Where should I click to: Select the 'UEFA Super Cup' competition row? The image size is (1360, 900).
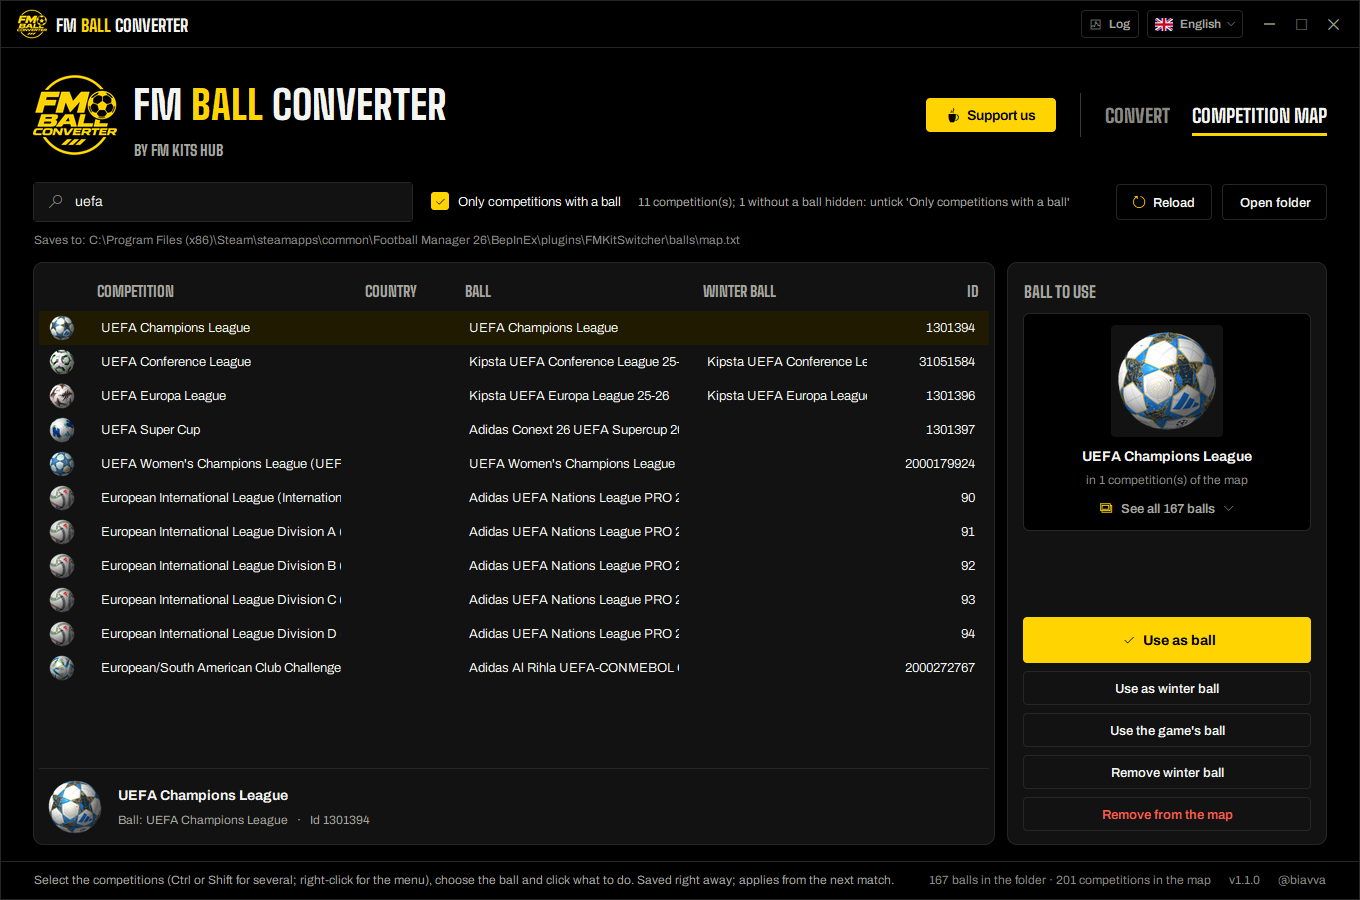click(x=514, y=430)
